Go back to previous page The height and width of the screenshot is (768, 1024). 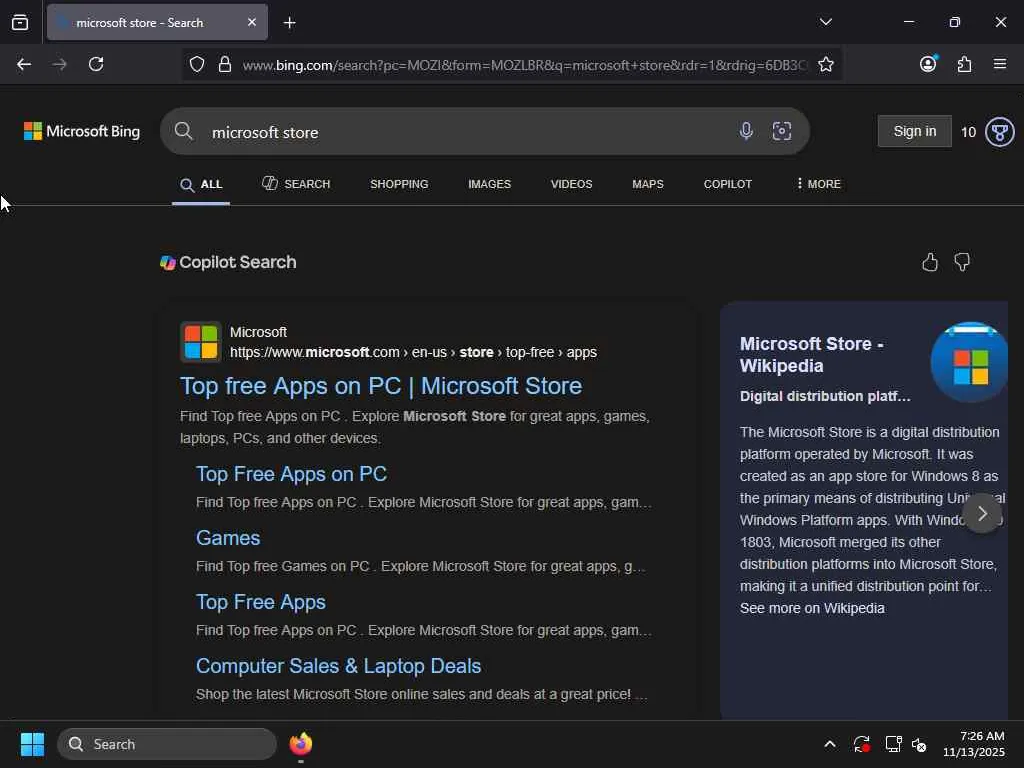click(24, 64)
